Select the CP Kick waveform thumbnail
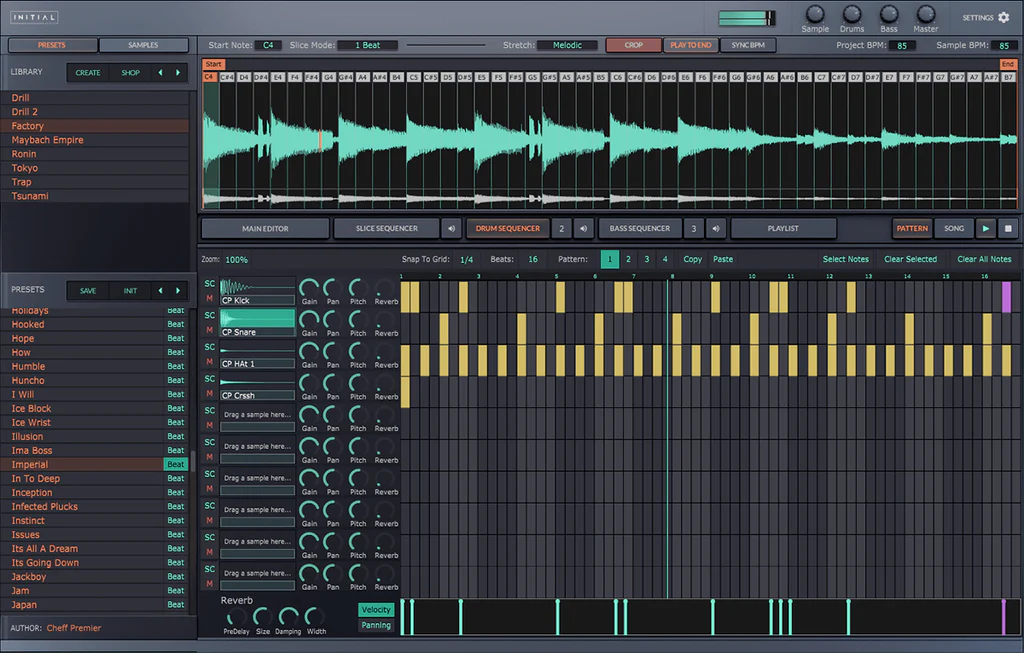 [257, 287]
